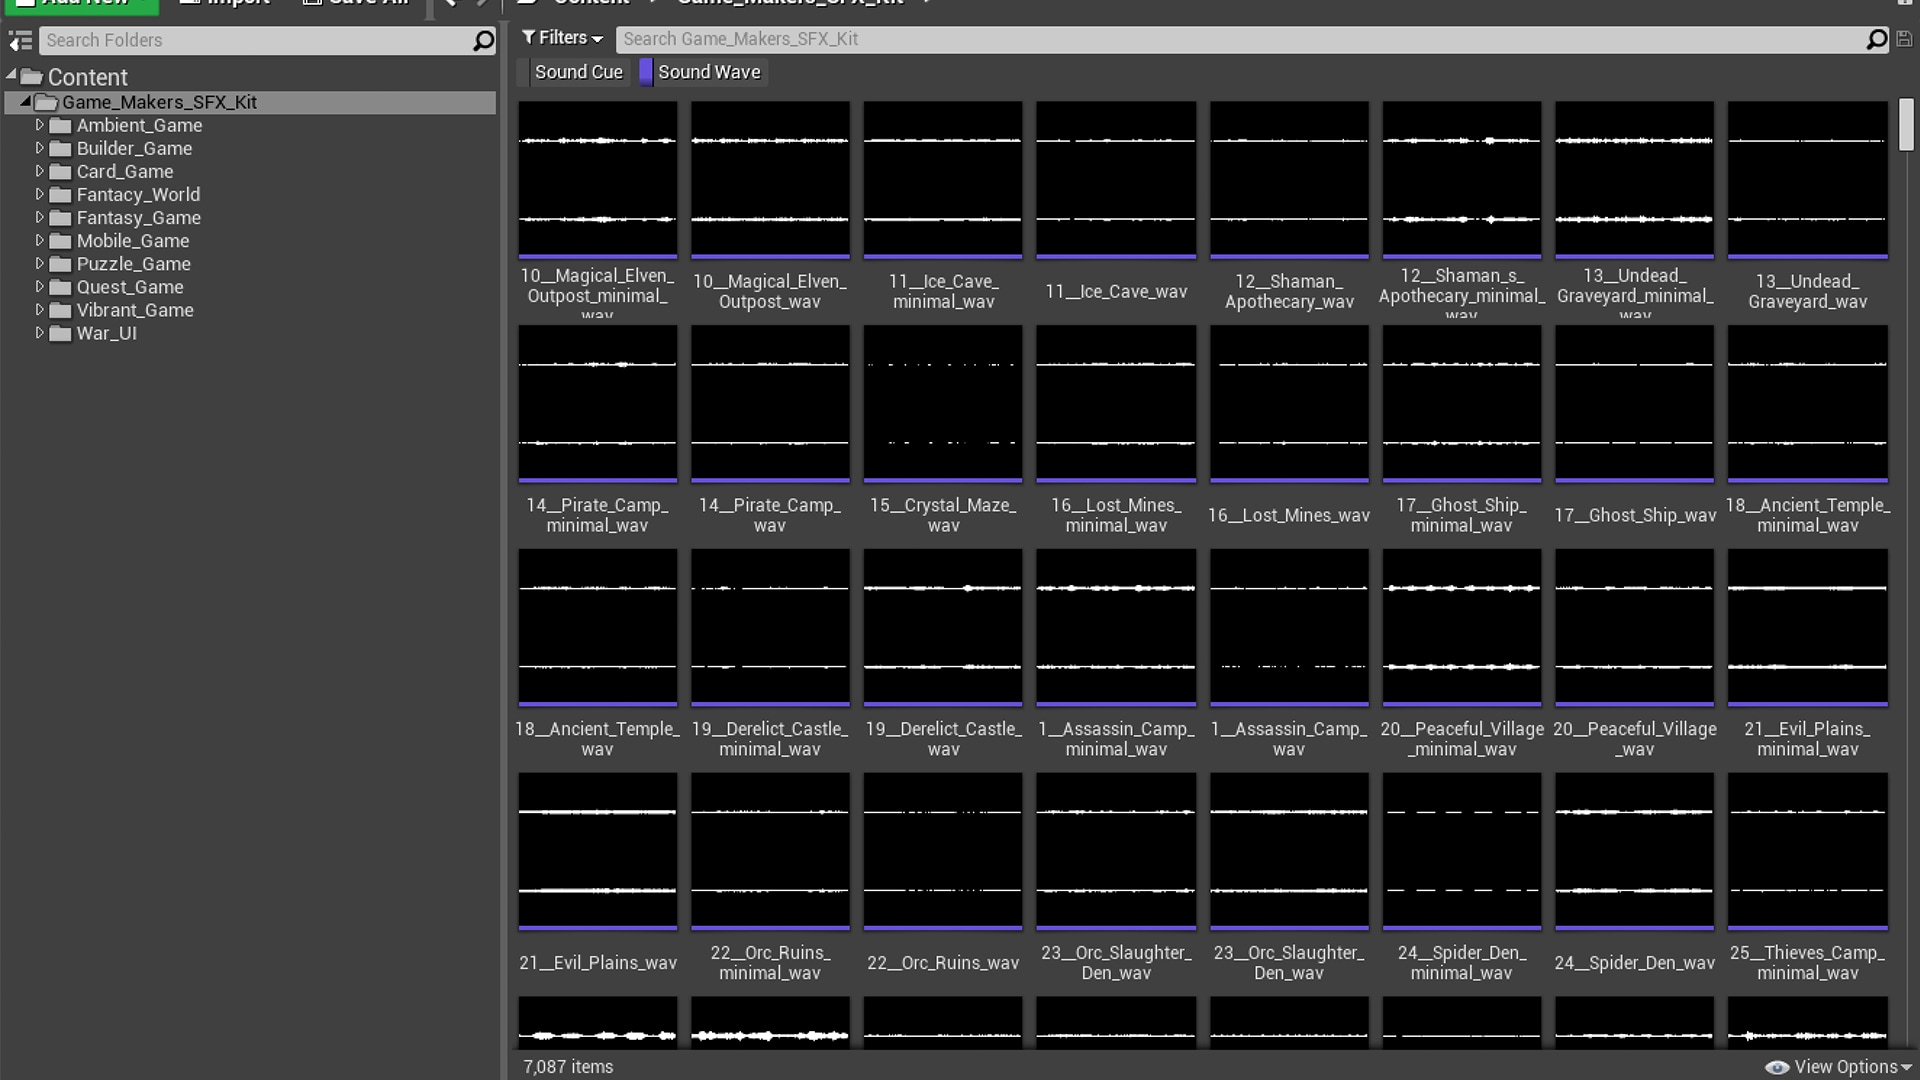
Task: Click the Add New button
Action: click(80, 3)
